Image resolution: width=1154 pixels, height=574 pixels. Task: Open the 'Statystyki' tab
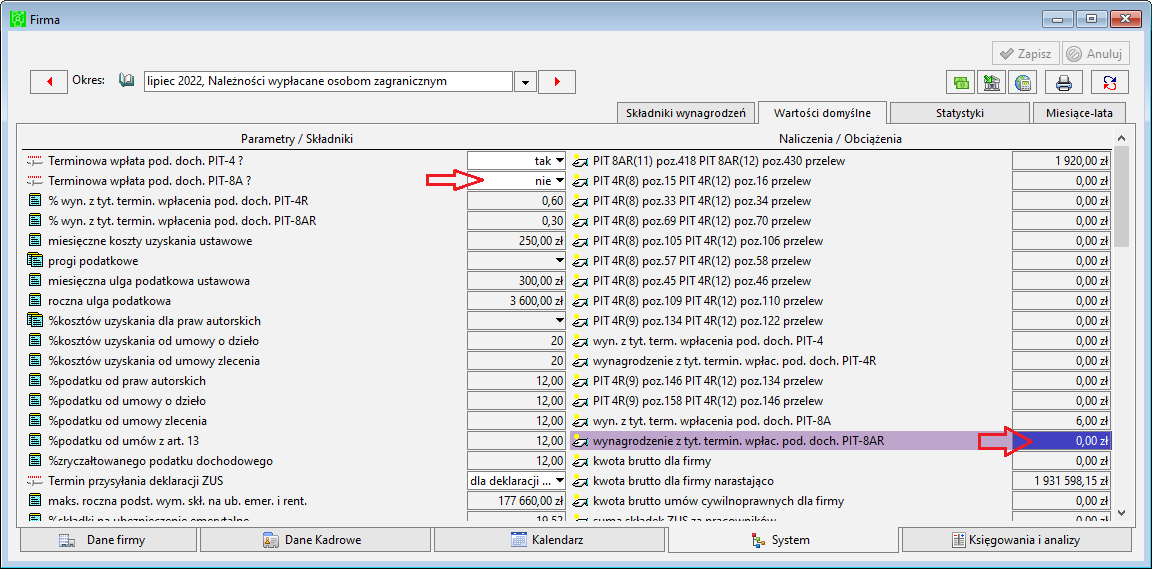pos(960,113)
